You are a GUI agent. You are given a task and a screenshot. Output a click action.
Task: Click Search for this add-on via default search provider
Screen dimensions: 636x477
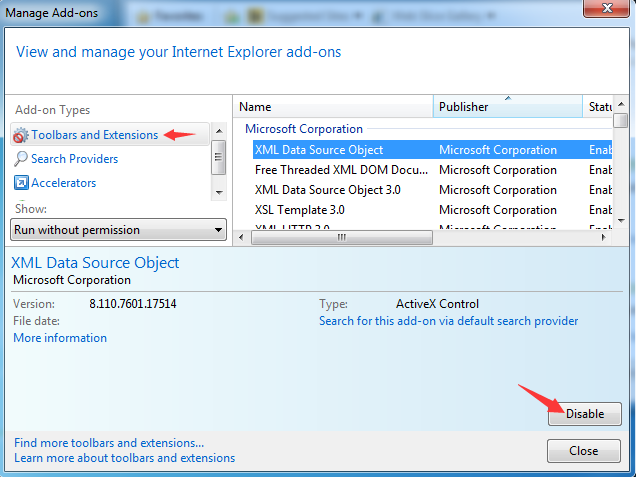click(x=449, y=321)
